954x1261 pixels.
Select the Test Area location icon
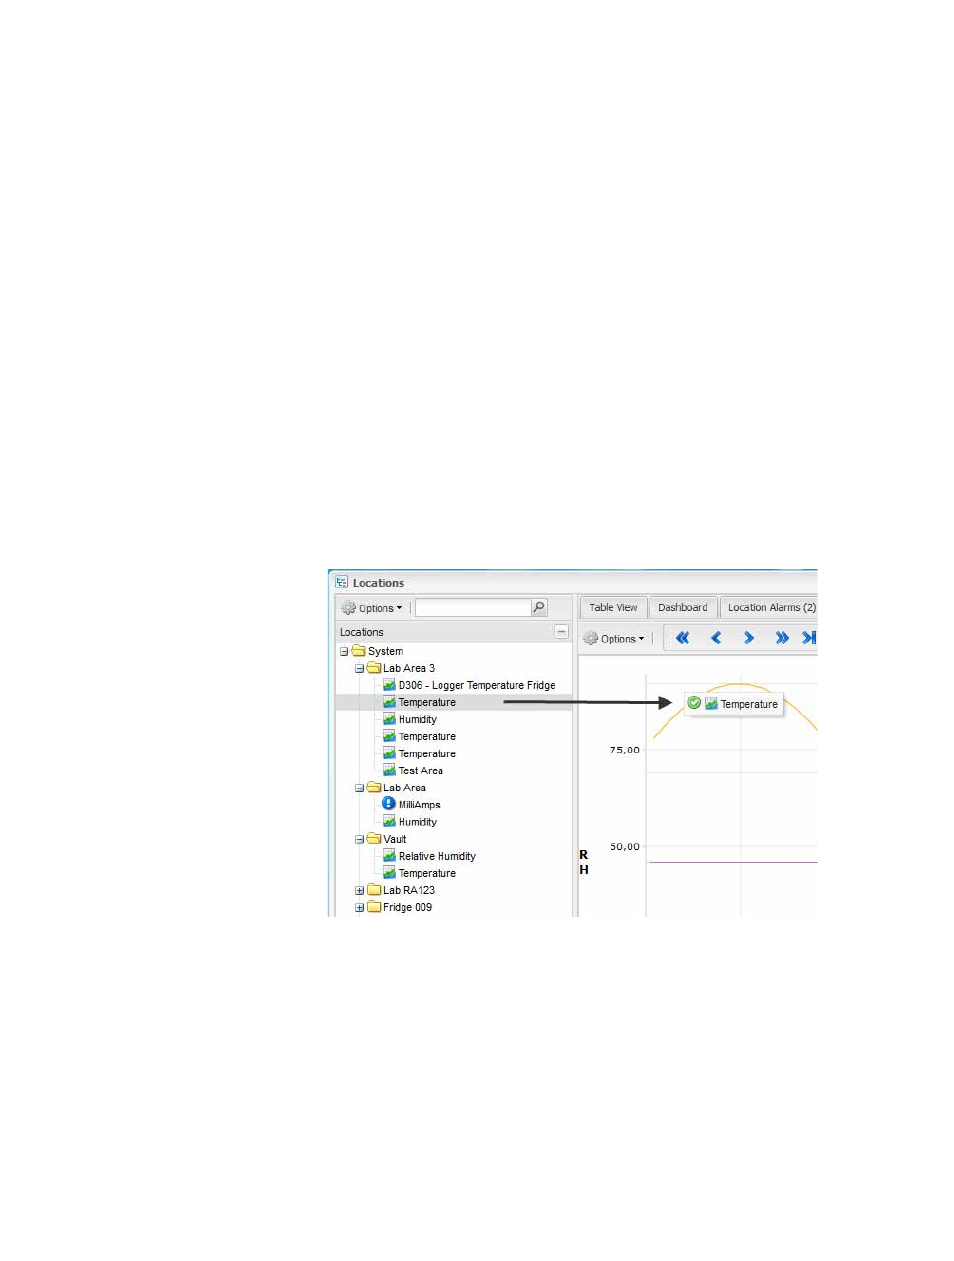[x=389, y=770]
